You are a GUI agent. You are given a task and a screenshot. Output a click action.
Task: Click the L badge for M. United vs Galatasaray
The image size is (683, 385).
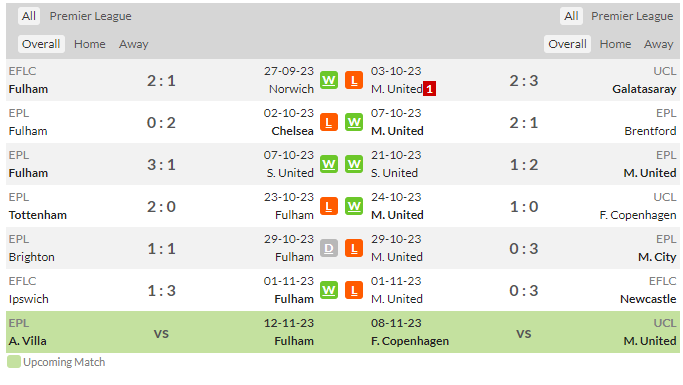tap(354, 81)
